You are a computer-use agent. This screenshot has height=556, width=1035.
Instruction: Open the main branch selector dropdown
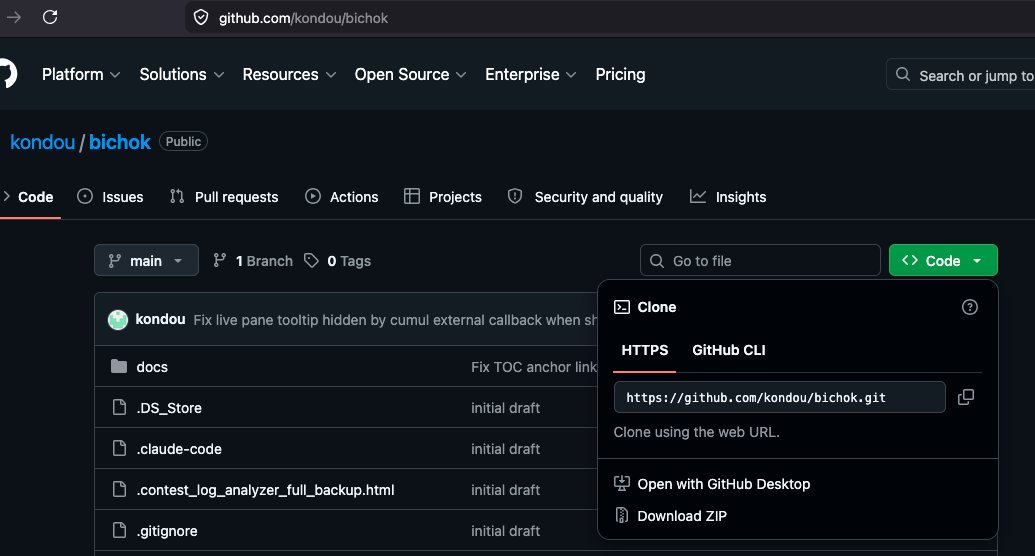click(146, 261)
